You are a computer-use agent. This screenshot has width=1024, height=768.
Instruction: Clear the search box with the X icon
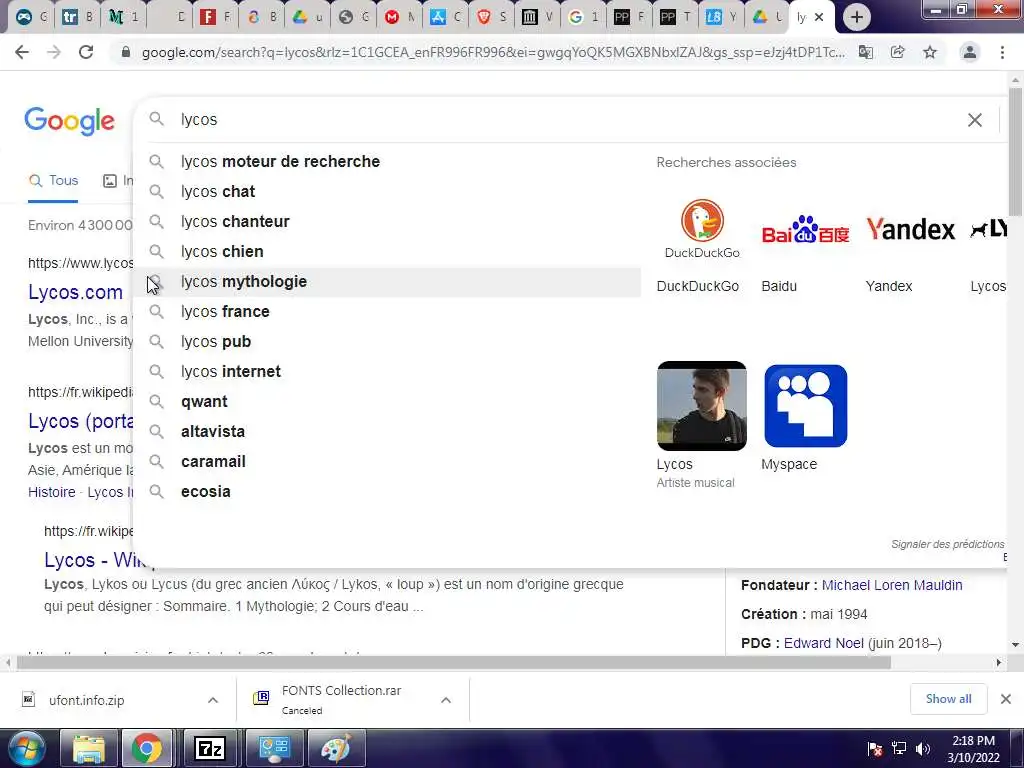[x=974, y=120]
